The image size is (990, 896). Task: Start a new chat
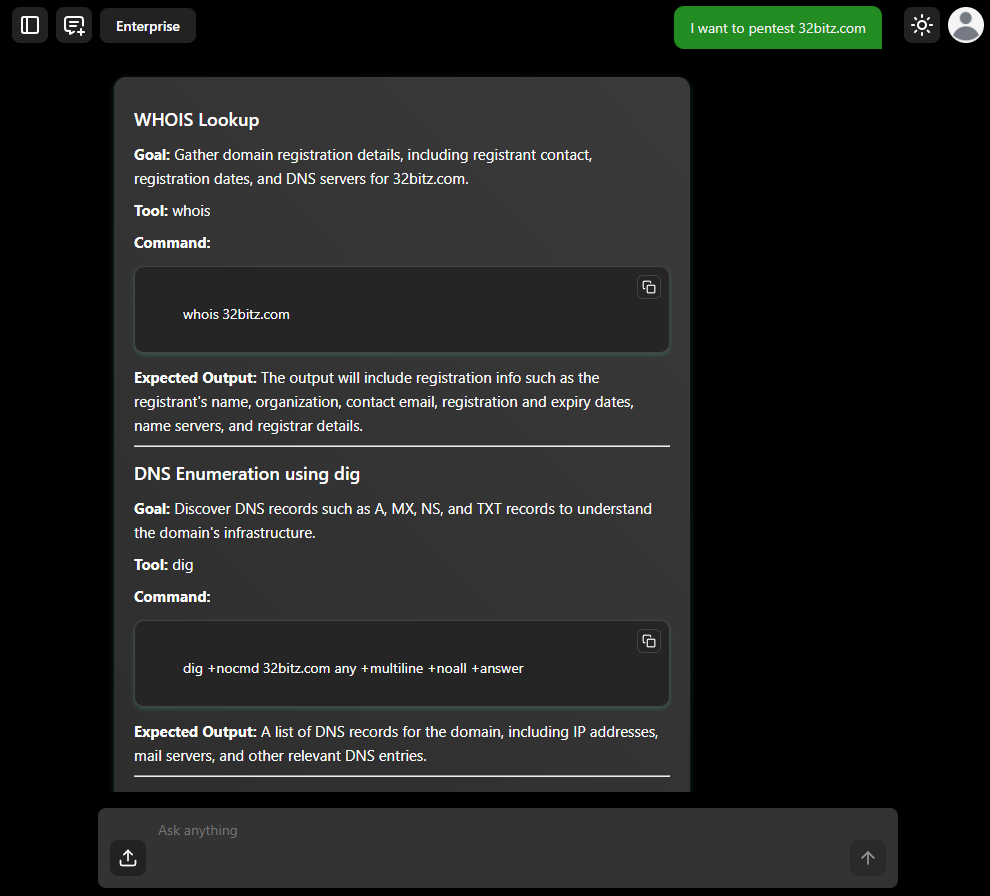coord(74,25)
